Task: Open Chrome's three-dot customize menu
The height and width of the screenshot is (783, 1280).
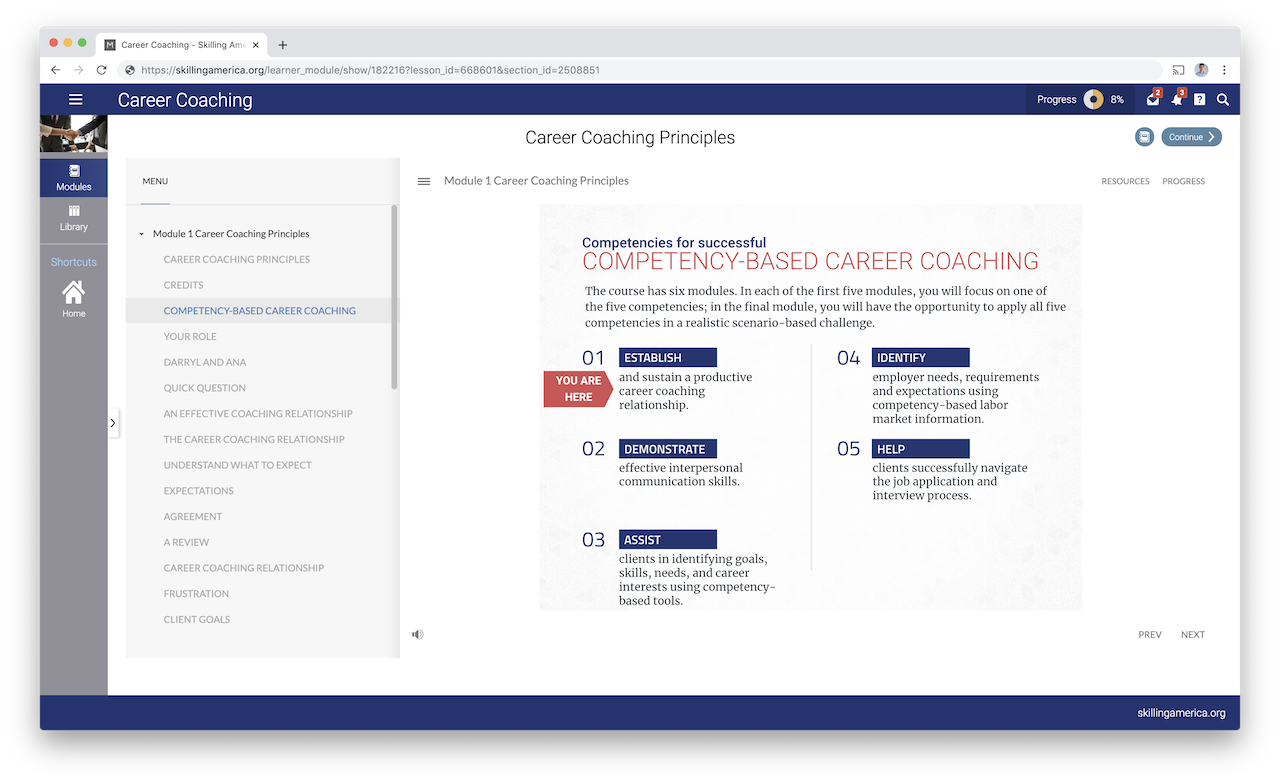Action: click(1223, 70)
